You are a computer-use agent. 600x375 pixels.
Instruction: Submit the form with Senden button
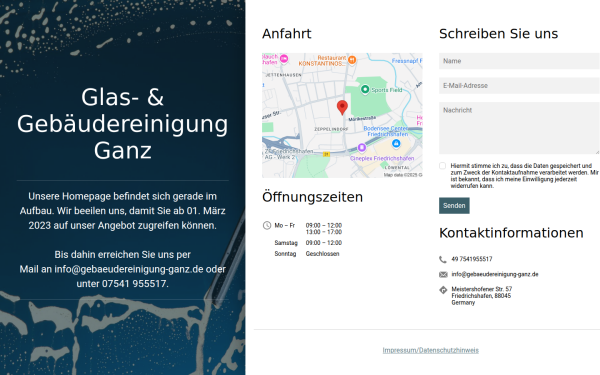tap(454, 205)
